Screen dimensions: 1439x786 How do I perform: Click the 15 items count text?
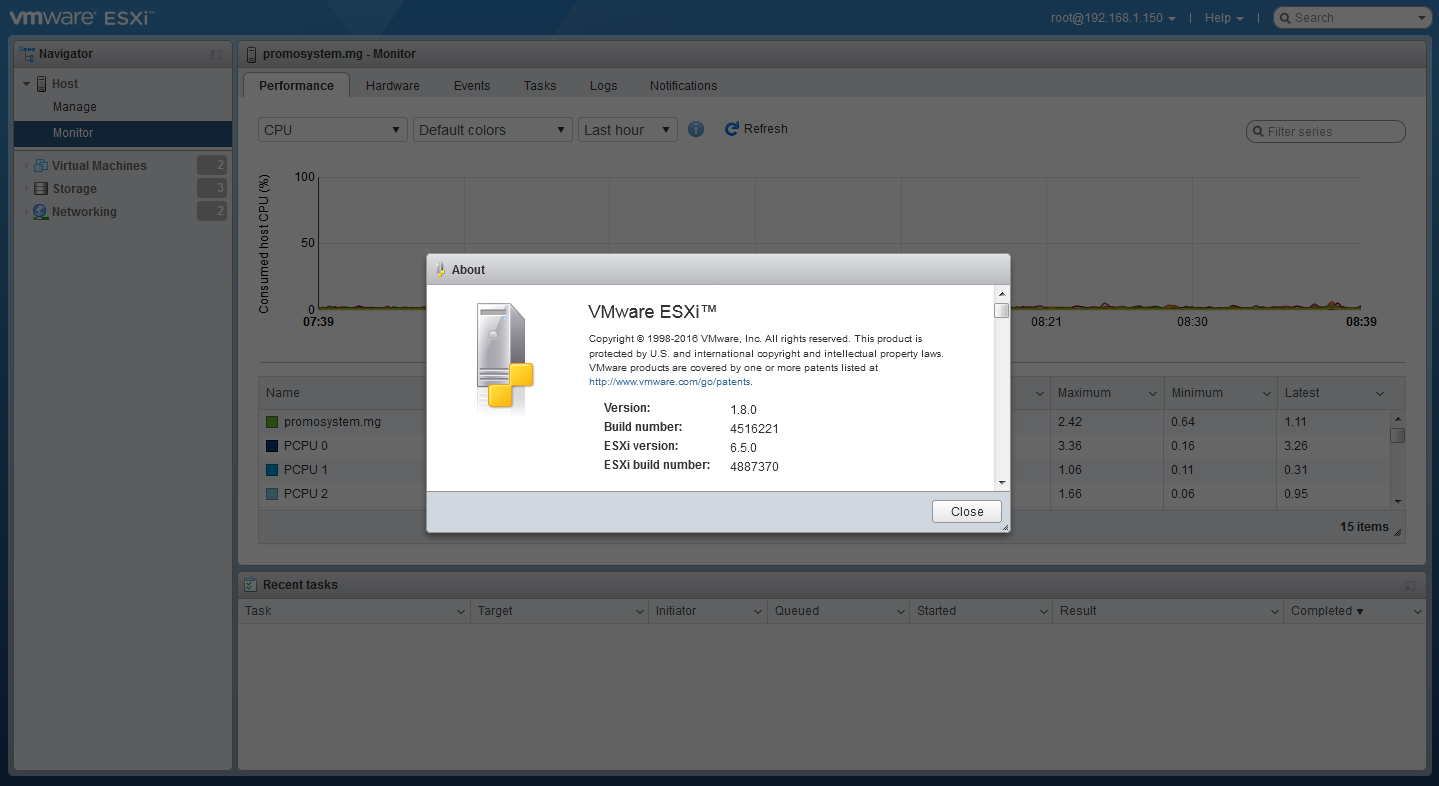(1365, 527)
